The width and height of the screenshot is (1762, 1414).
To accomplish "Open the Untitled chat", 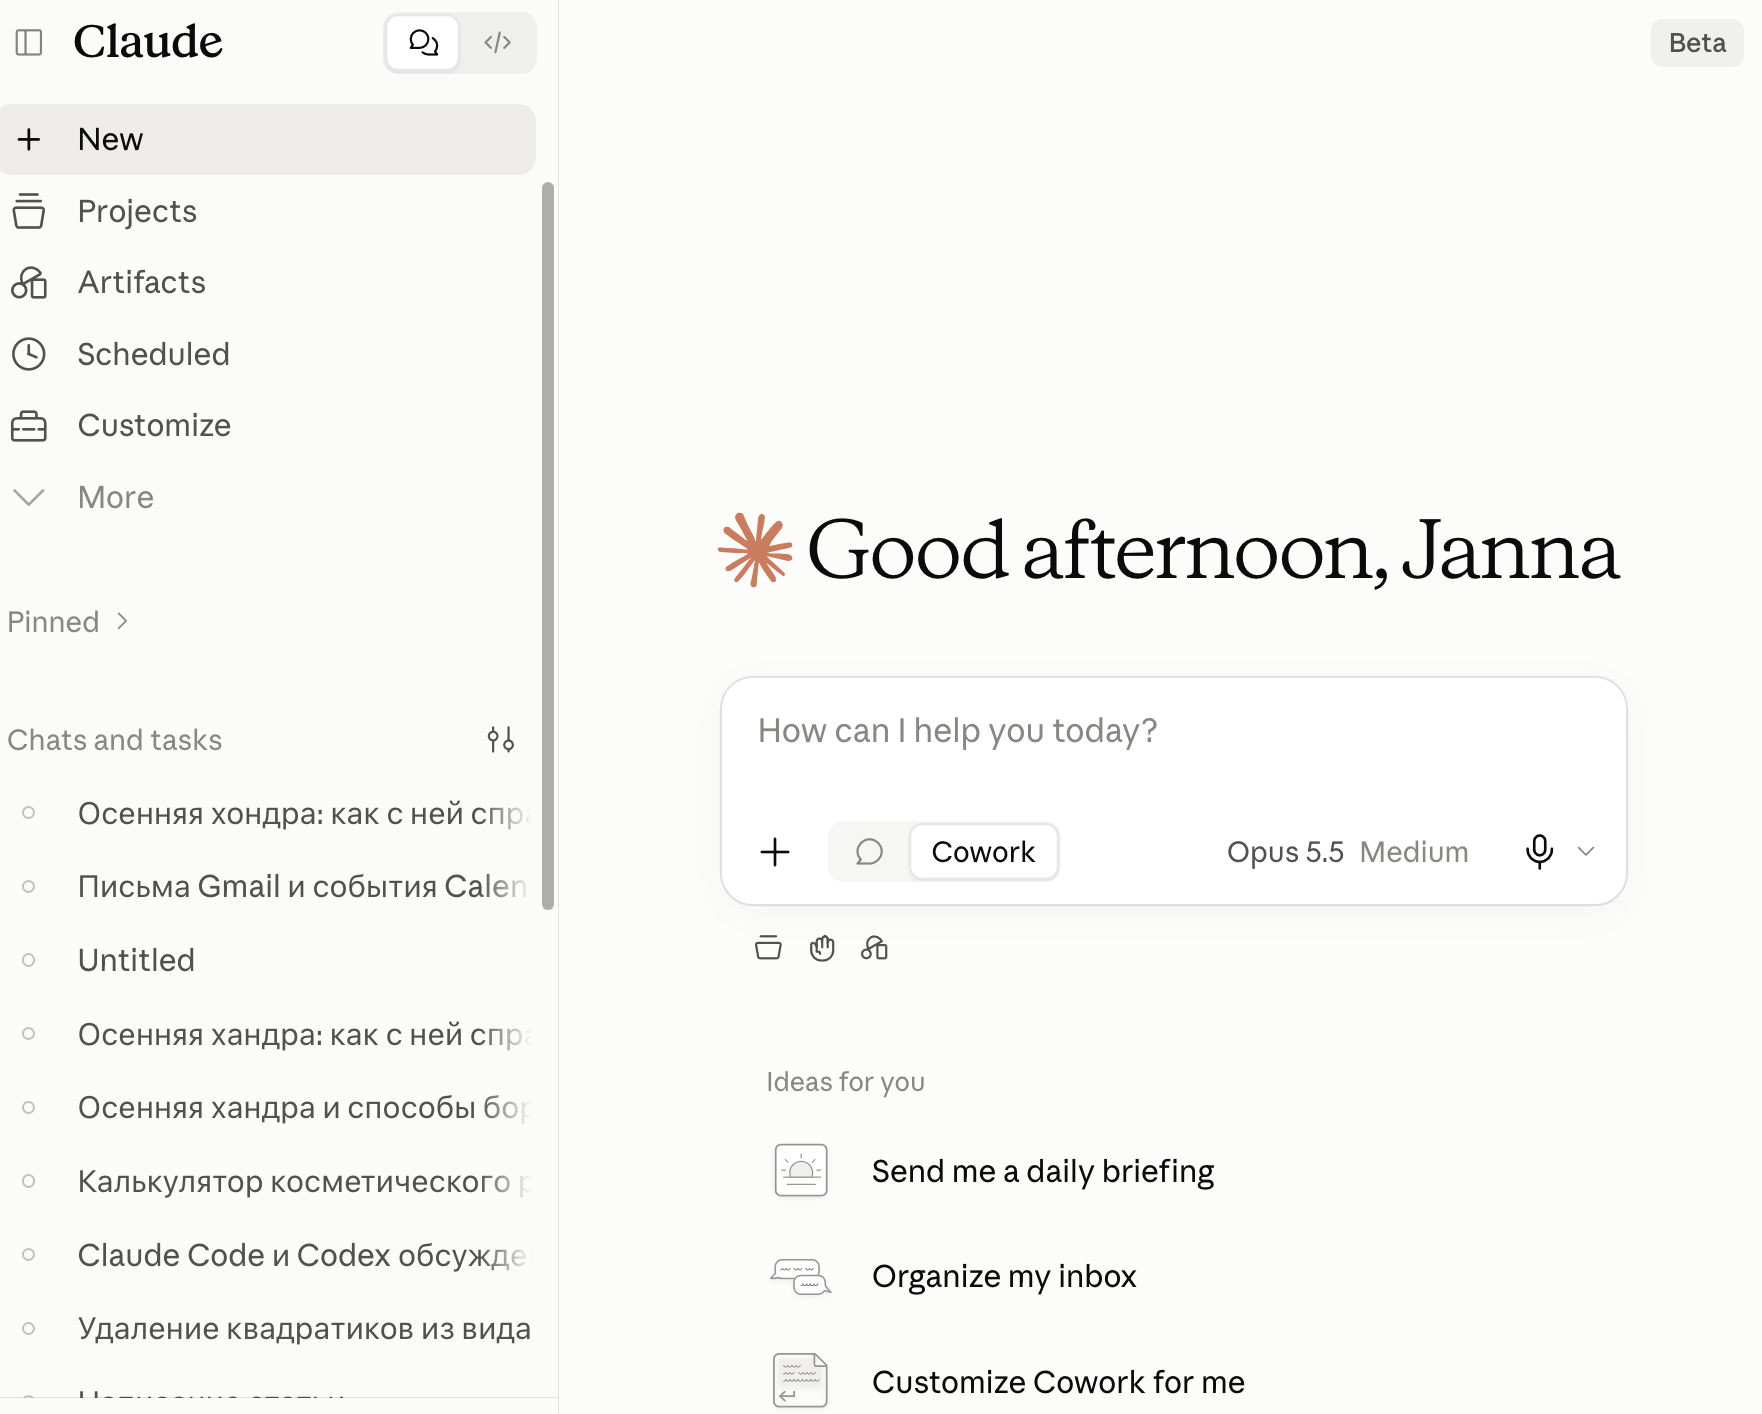I will coord(267,961).
